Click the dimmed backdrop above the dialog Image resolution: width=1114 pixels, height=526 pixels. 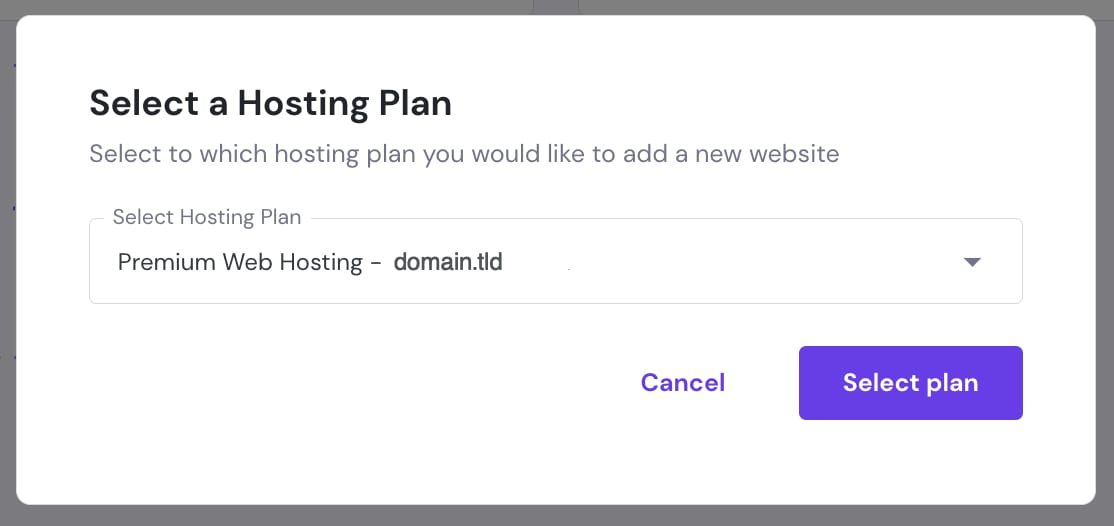[300, 6]
